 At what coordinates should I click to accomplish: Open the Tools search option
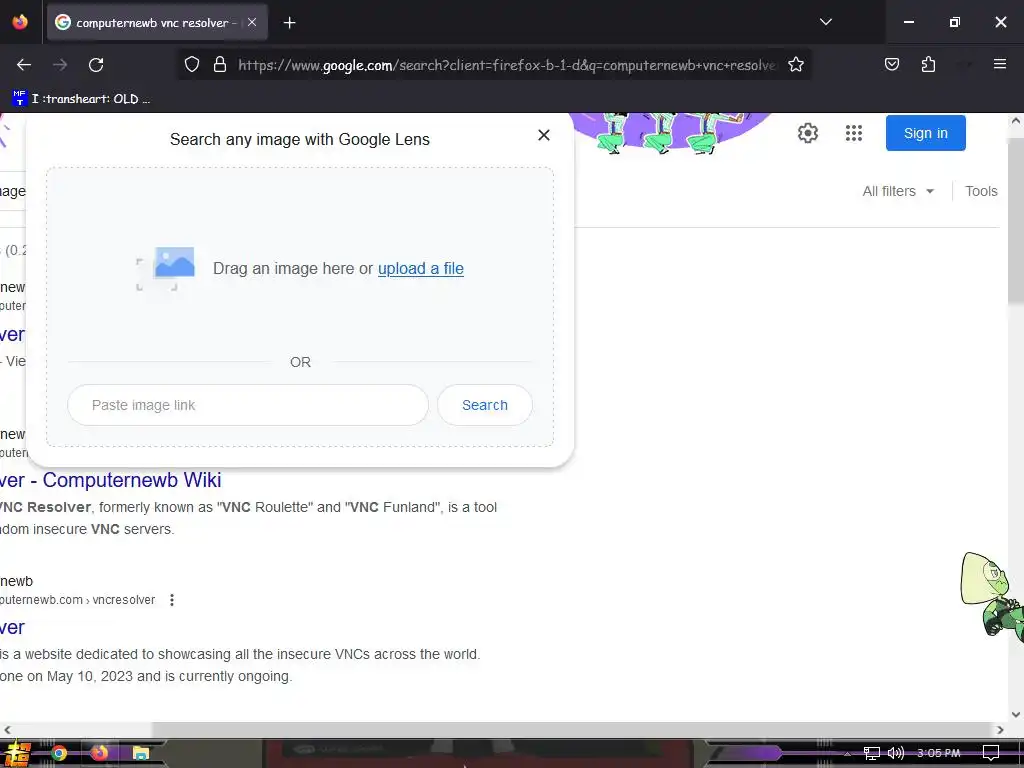[981, 191]
